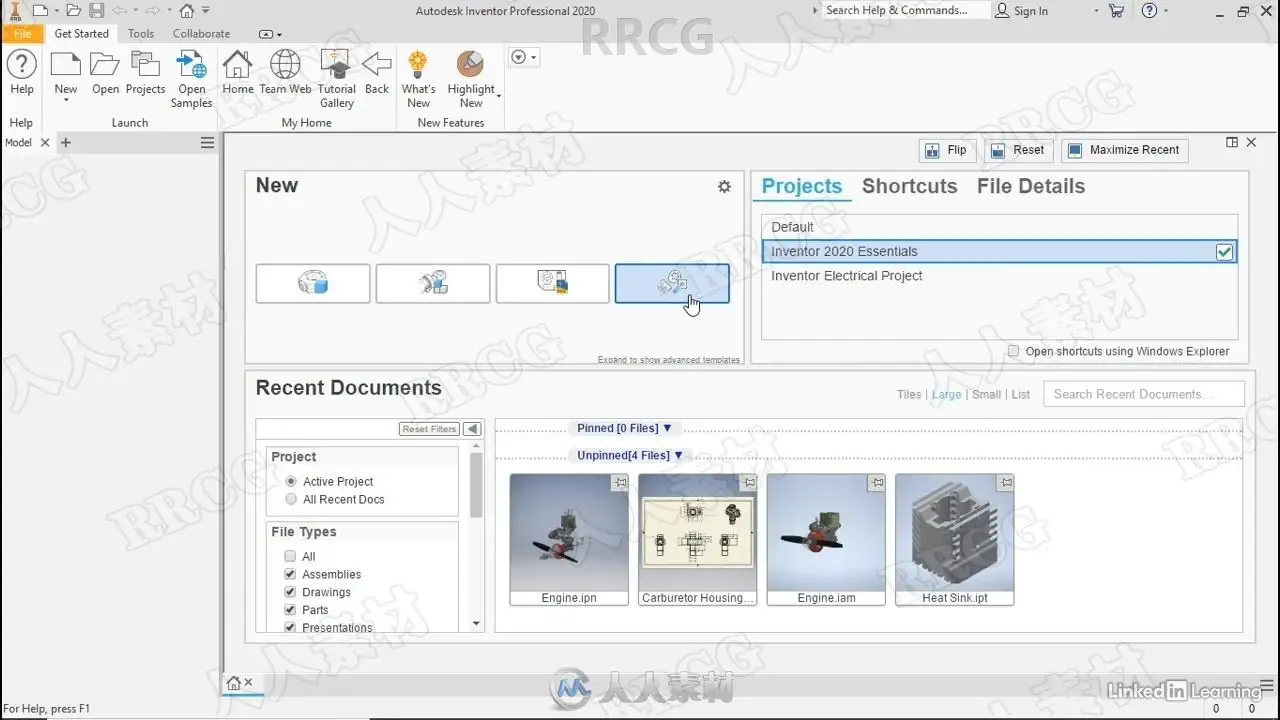Expand the New button dropdown arrow
This screenshot has width=1280, height=720.
(x=66, y=101)
